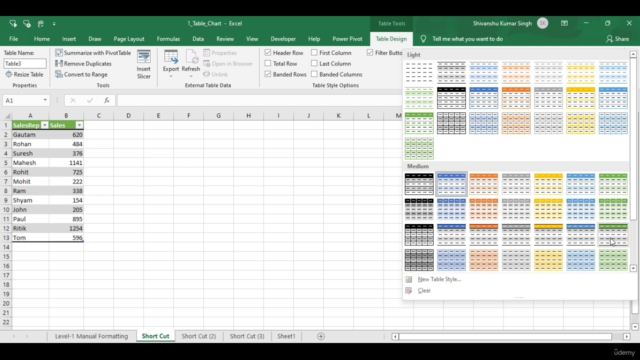
Task: Click the Tell me lightbulb icon
Action: tap(423, 39)
